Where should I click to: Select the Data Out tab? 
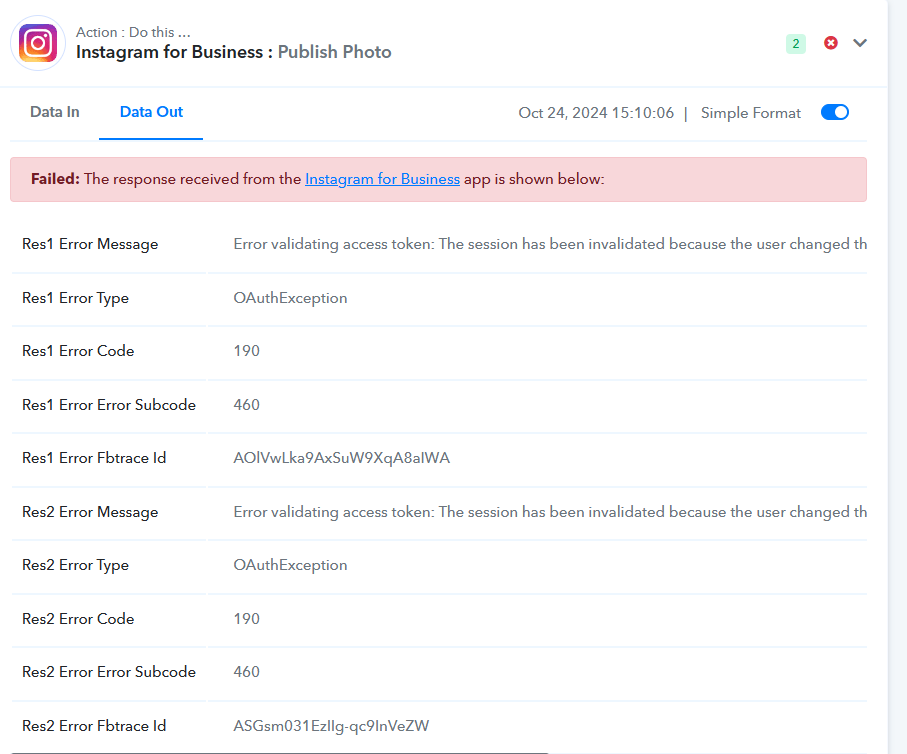(x=151, y=112)
